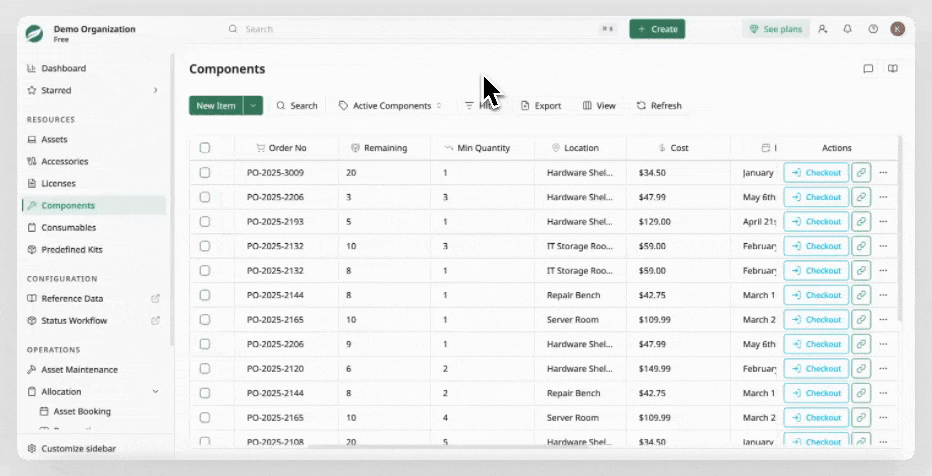More actions dots for $129.00 row
This screenshot has height=476, width=932.
[x=883, y=221]
